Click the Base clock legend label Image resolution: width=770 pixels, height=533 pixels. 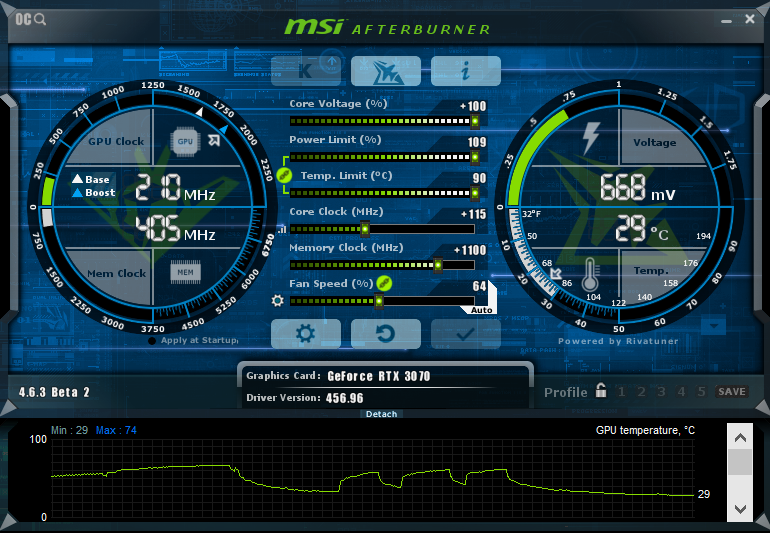(91, 179)
